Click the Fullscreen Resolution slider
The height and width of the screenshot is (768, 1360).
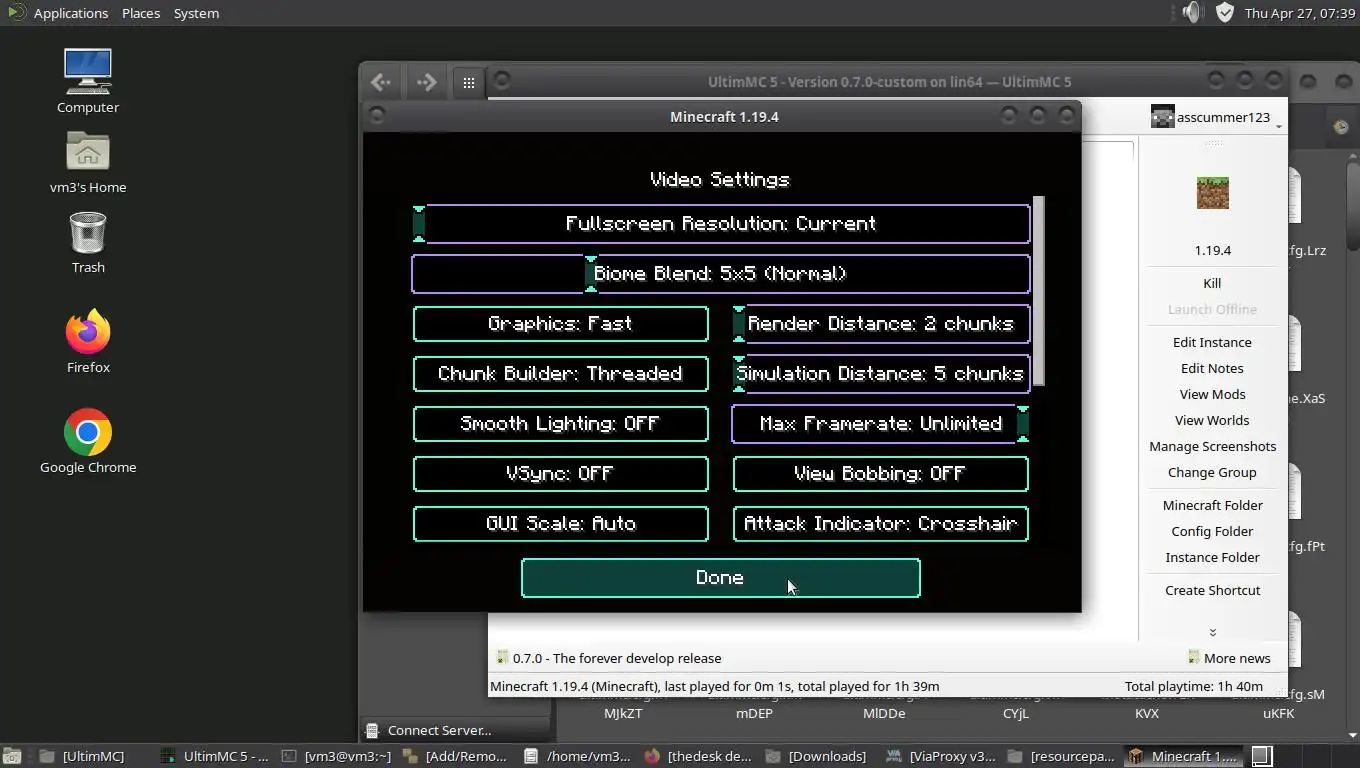click(721, 224)
